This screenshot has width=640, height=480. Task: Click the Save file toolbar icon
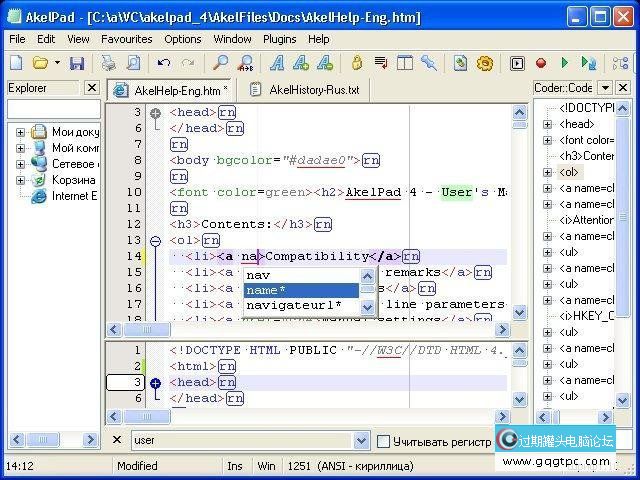pyautogui.click(x=77, y=63)
